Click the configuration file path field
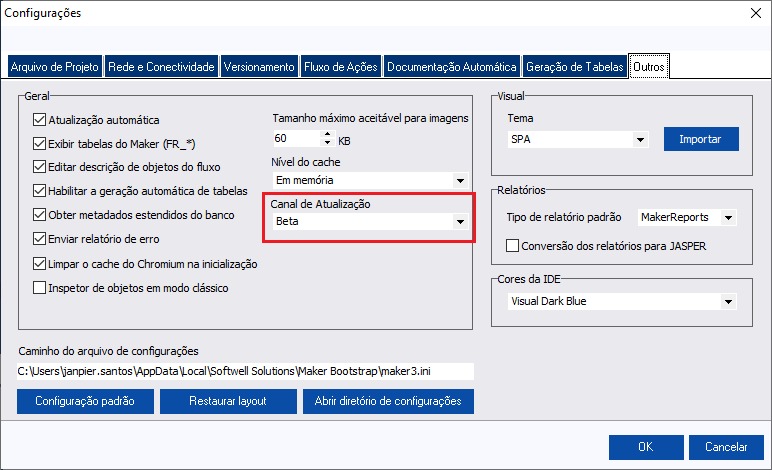 (x=245, y=371)
